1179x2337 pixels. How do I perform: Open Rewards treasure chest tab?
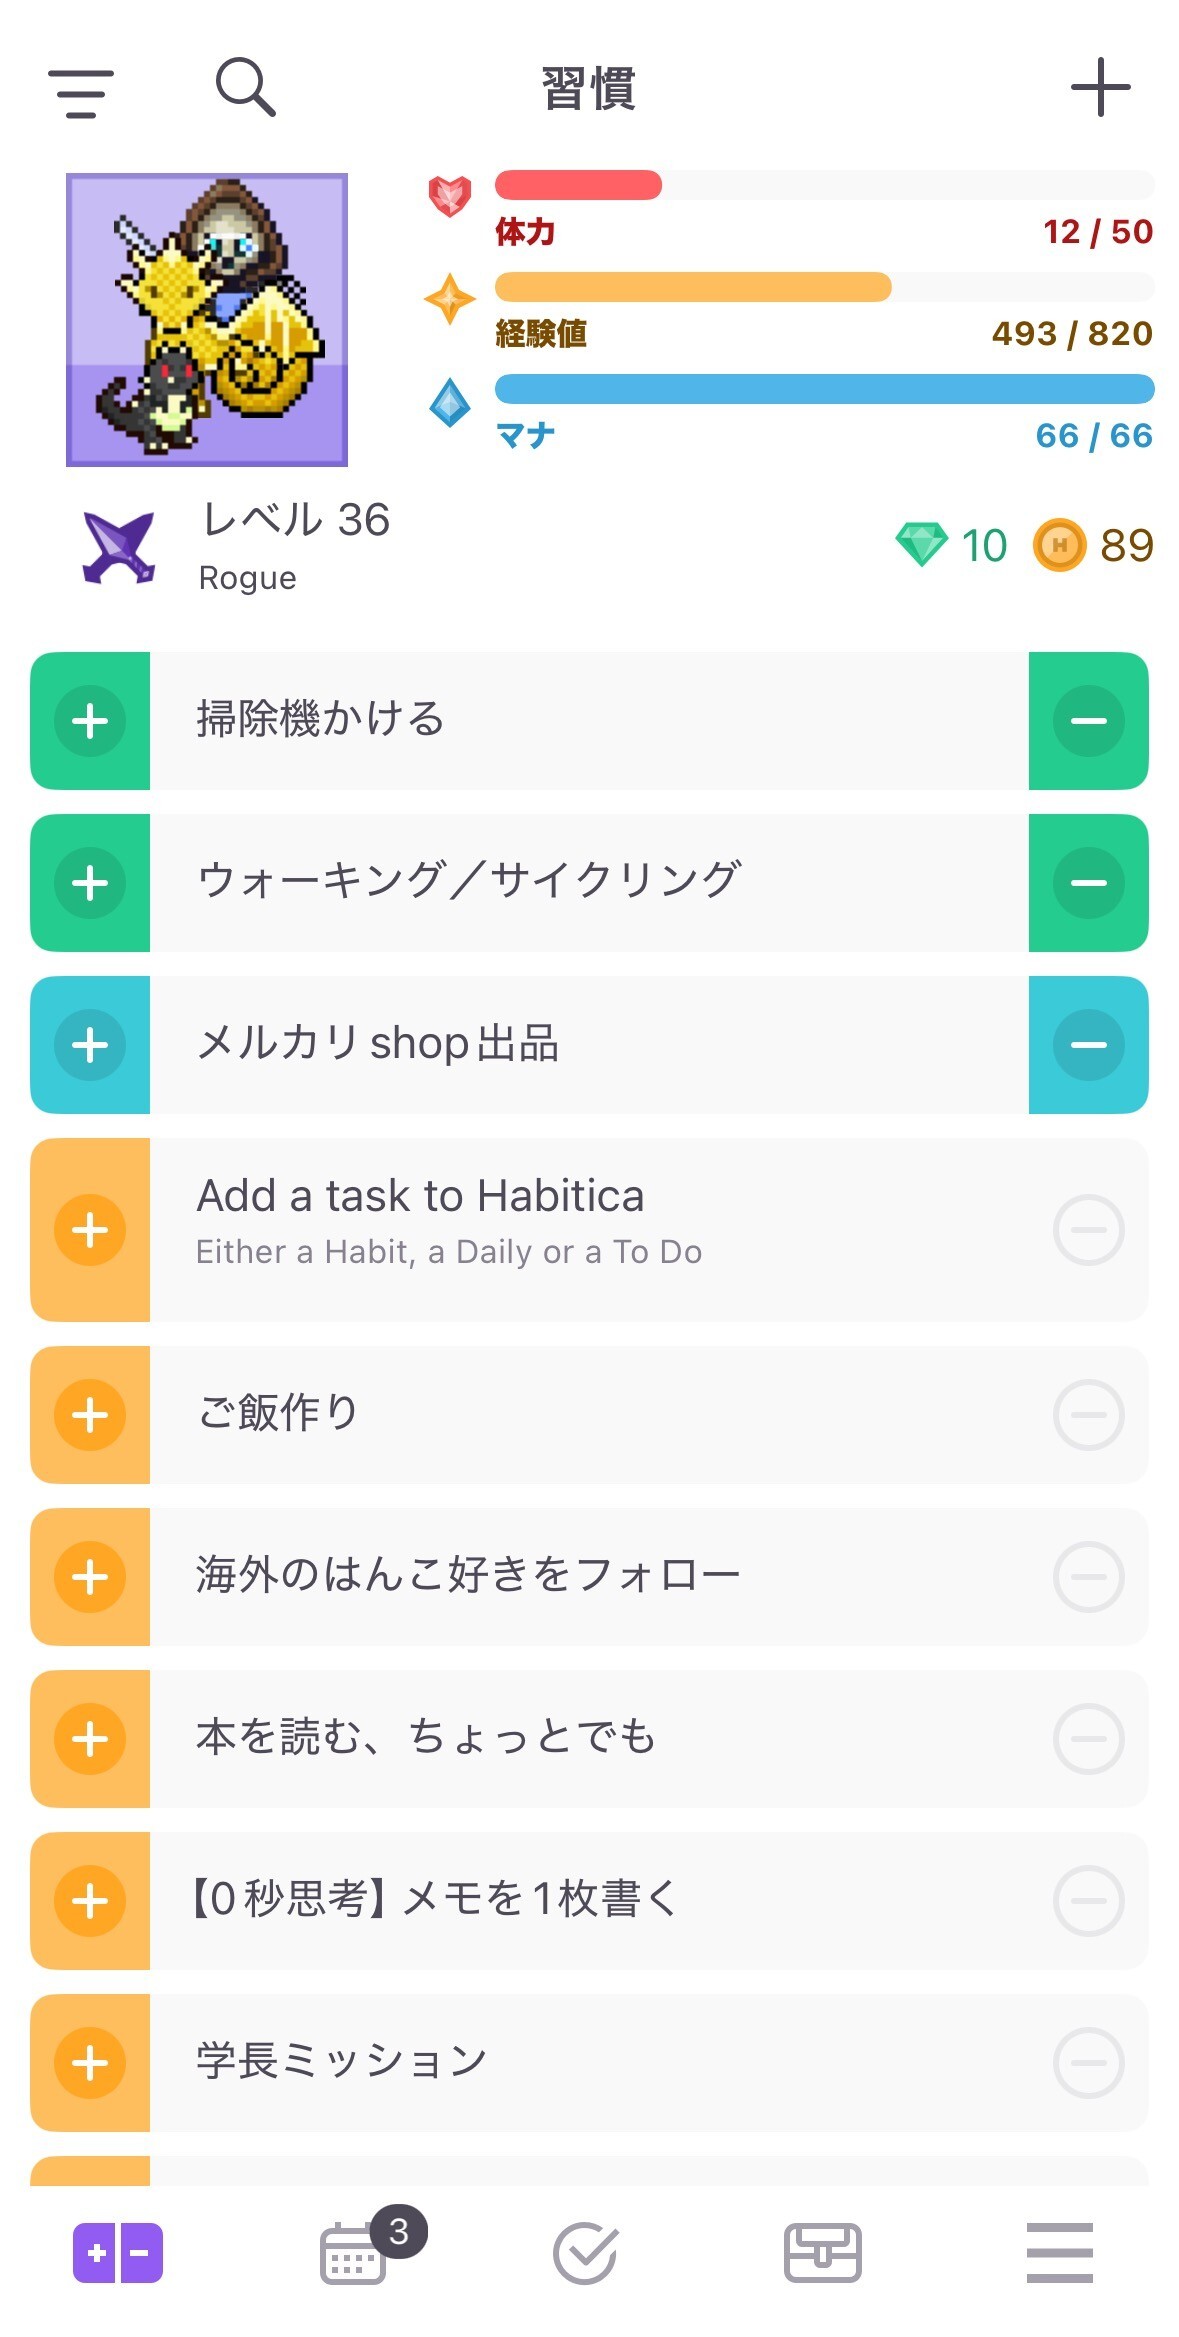click(822, 2253)
